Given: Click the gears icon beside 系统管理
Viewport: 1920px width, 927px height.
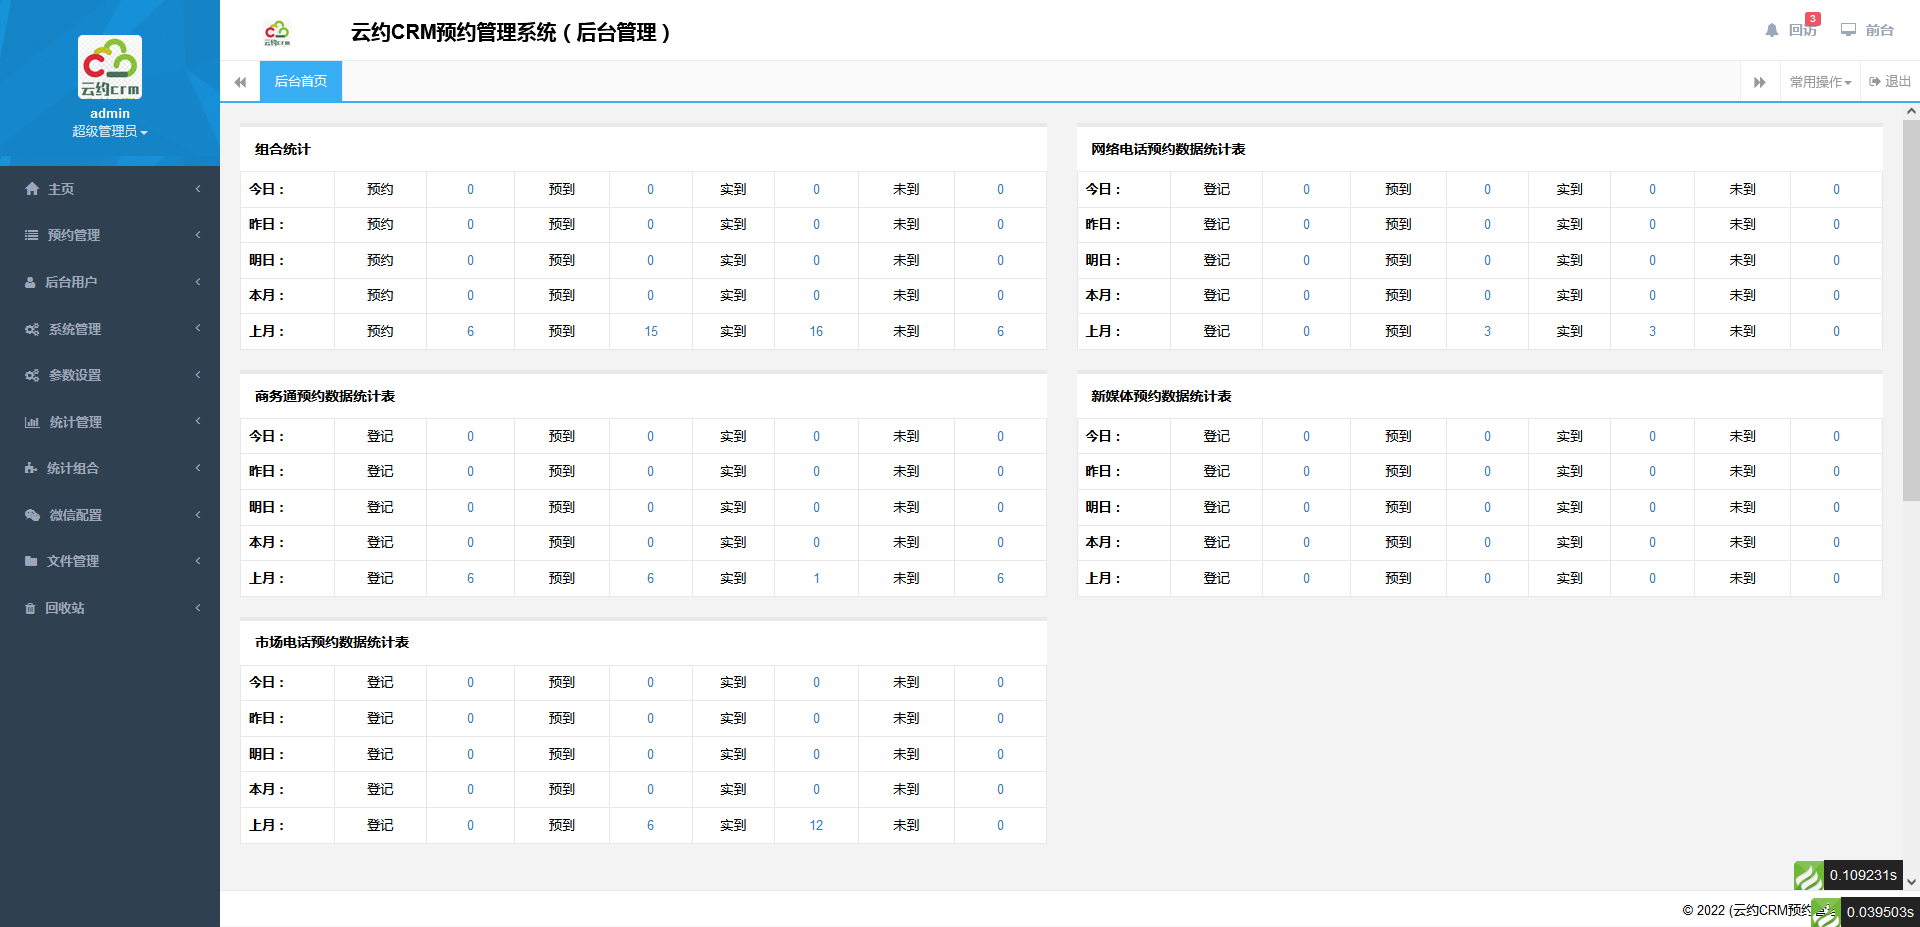Looking at the screenshot, I should tap(32, 329).
